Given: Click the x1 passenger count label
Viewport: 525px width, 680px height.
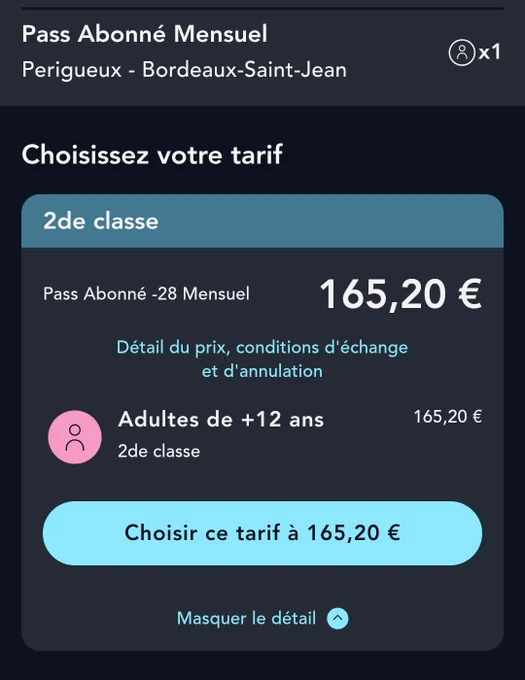Looking at the screenshot, I should [x=489, y=52].
